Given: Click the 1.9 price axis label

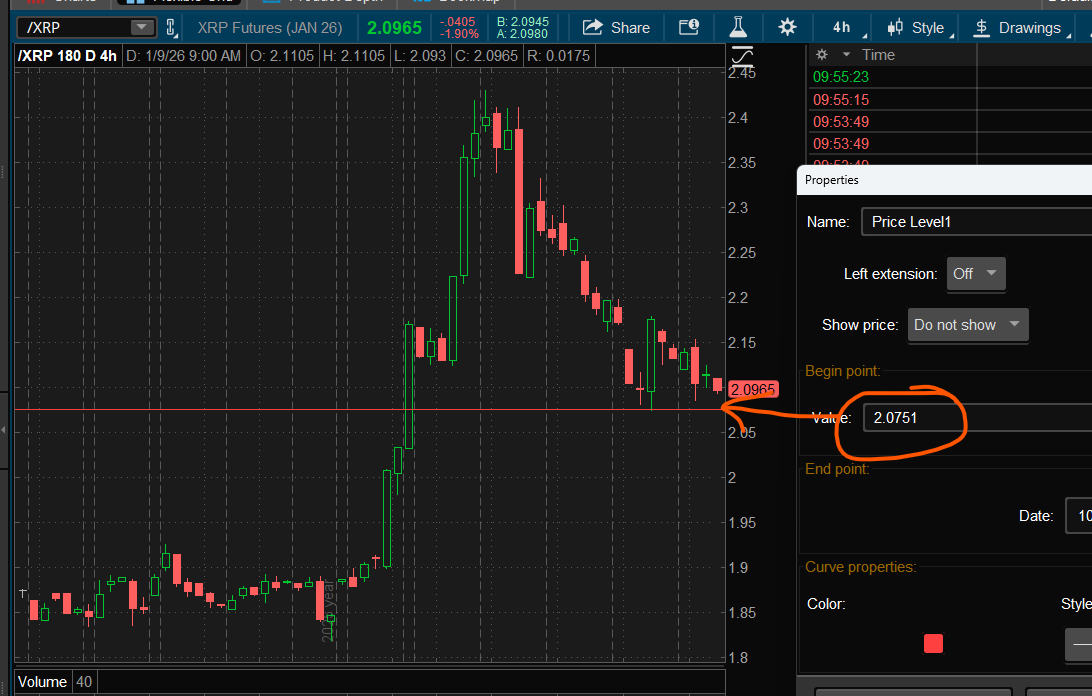Looking at the screenshot, I should [x=738, y=567].
